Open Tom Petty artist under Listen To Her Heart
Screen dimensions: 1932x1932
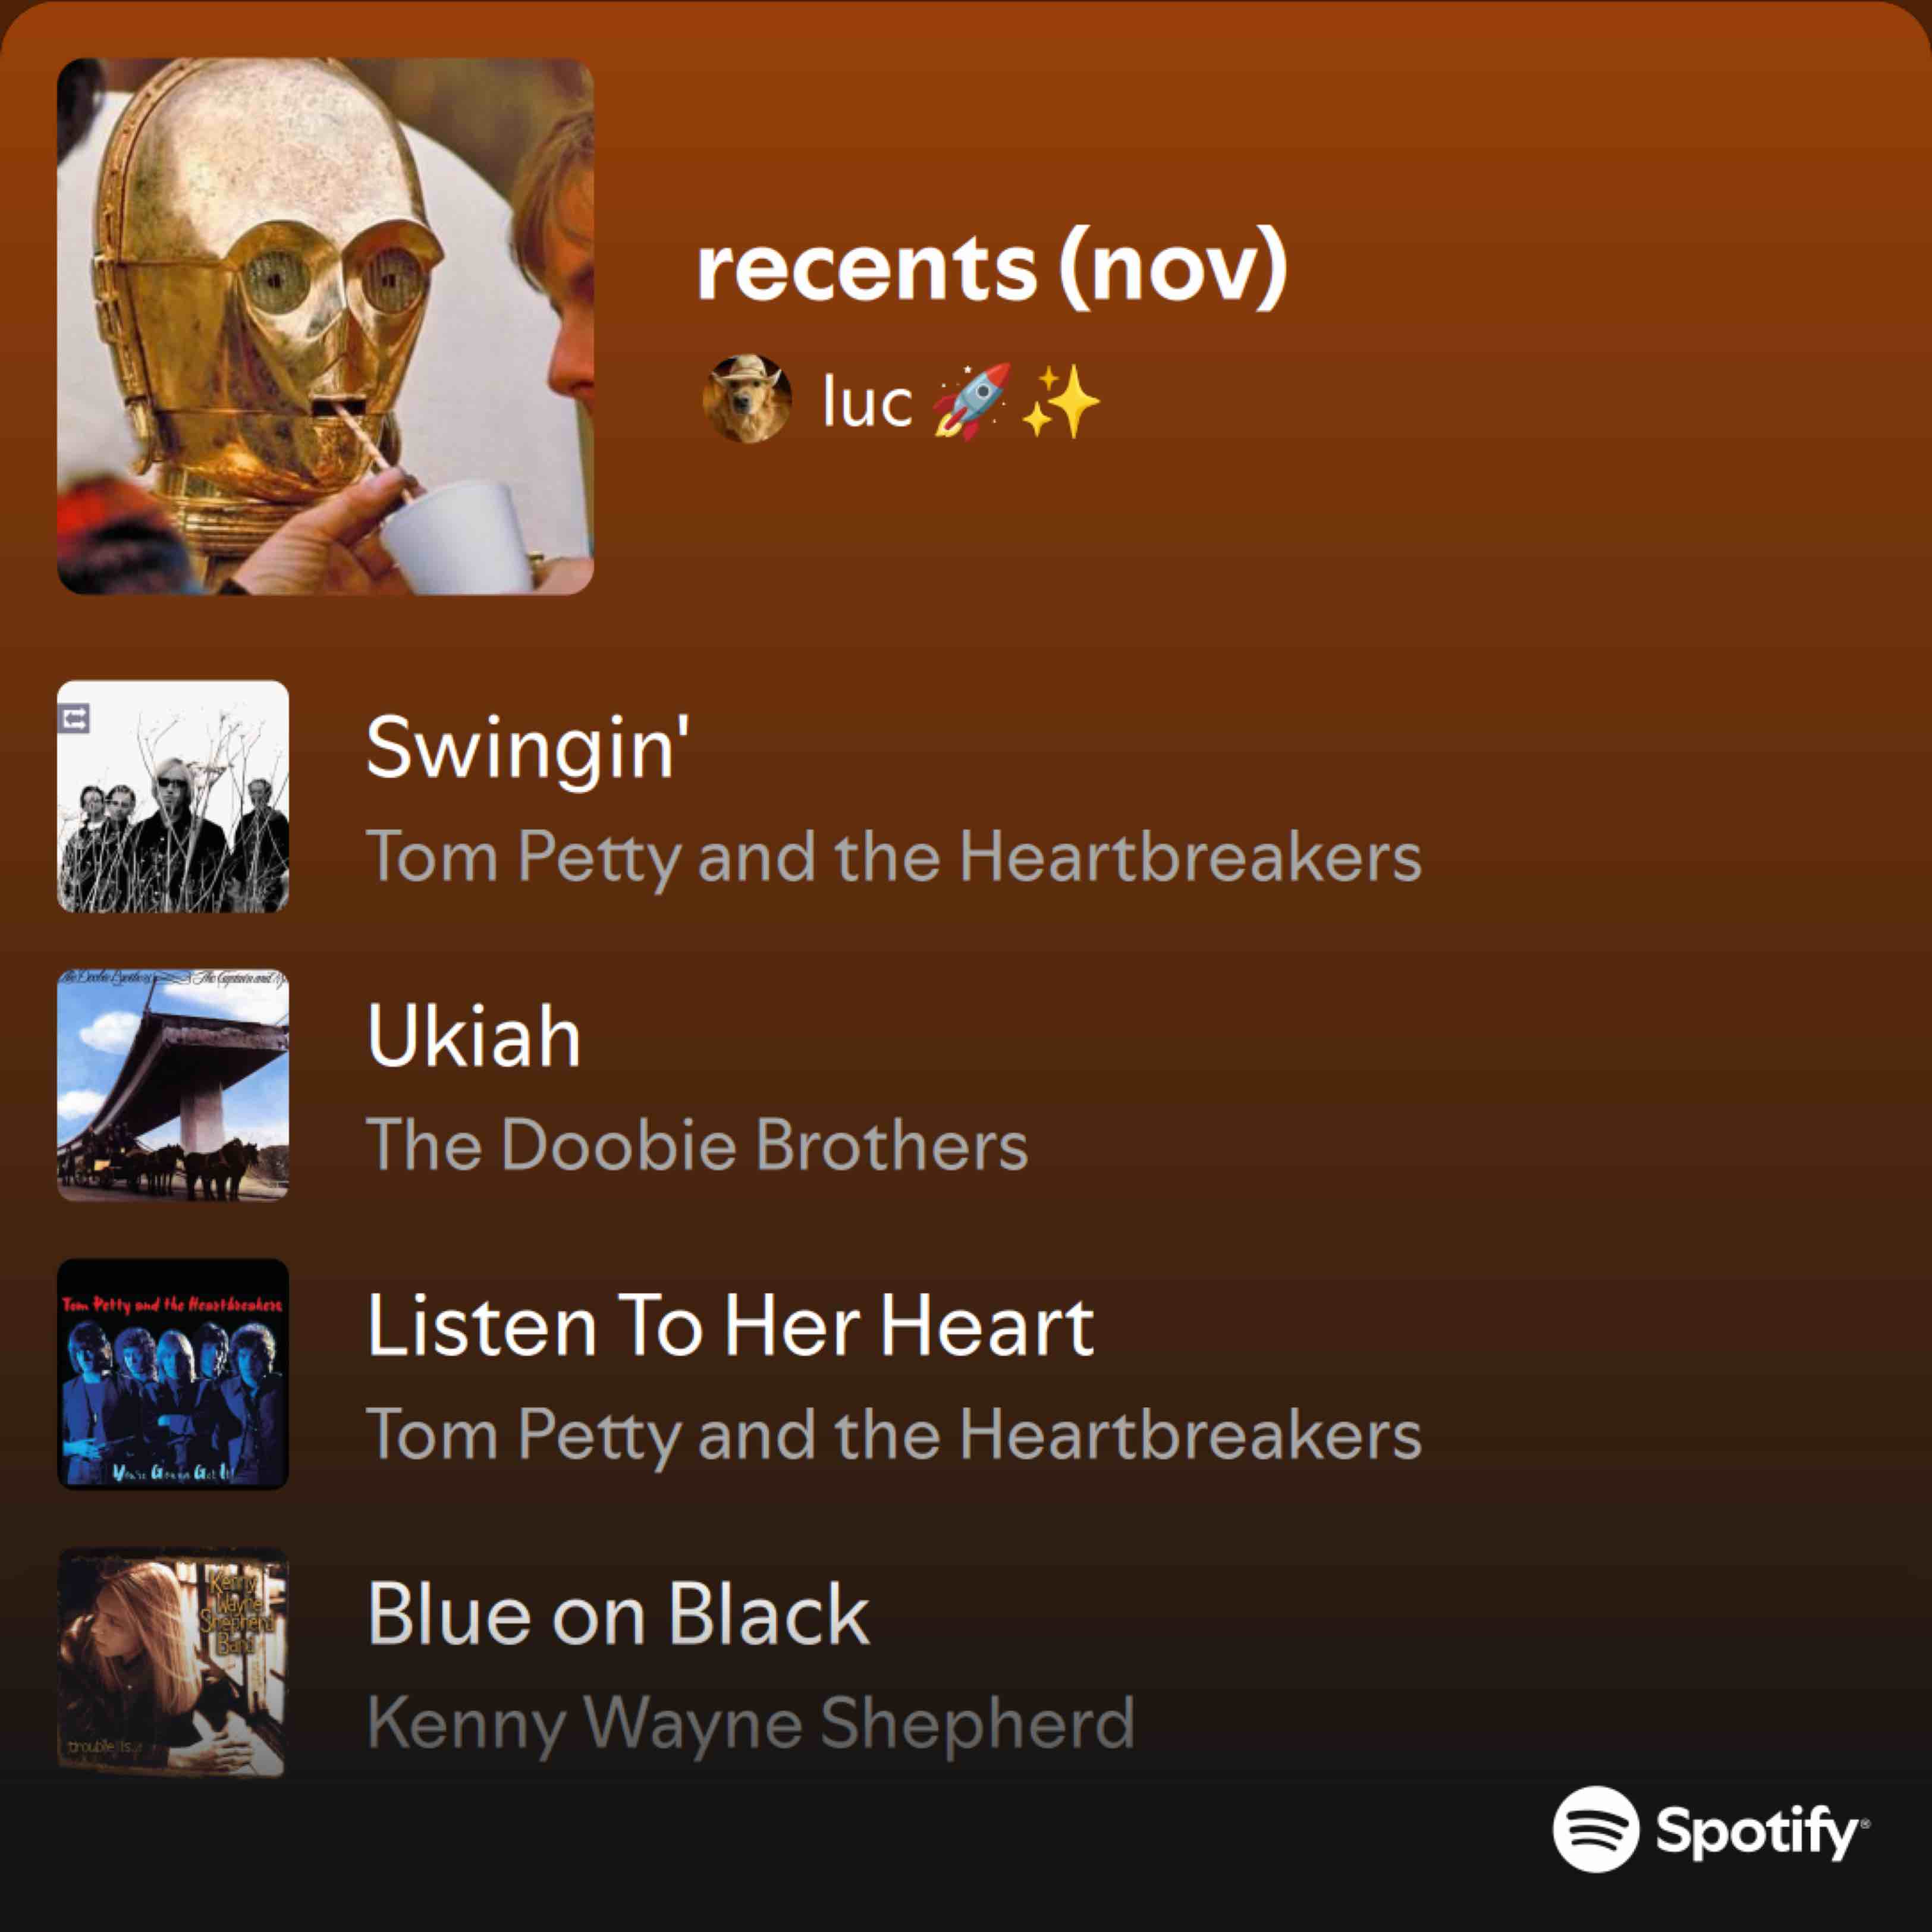(894, 1435)
